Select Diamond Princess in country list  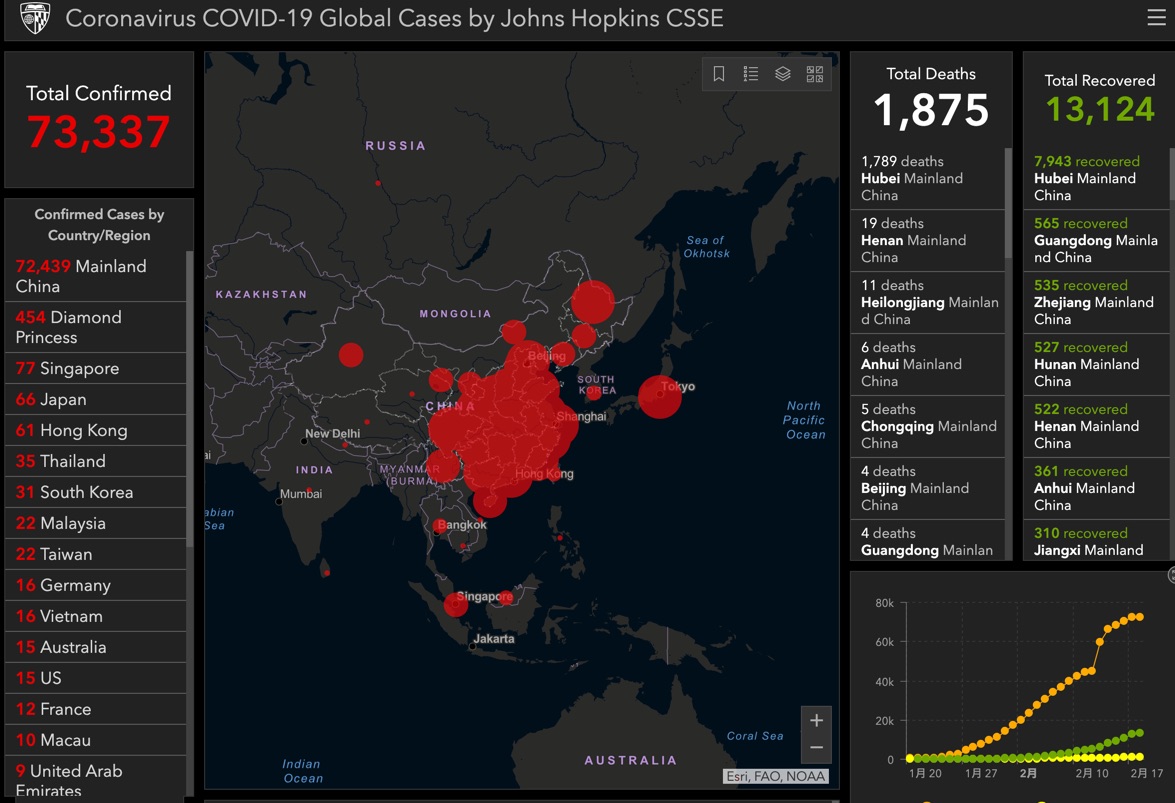(95, 327)
